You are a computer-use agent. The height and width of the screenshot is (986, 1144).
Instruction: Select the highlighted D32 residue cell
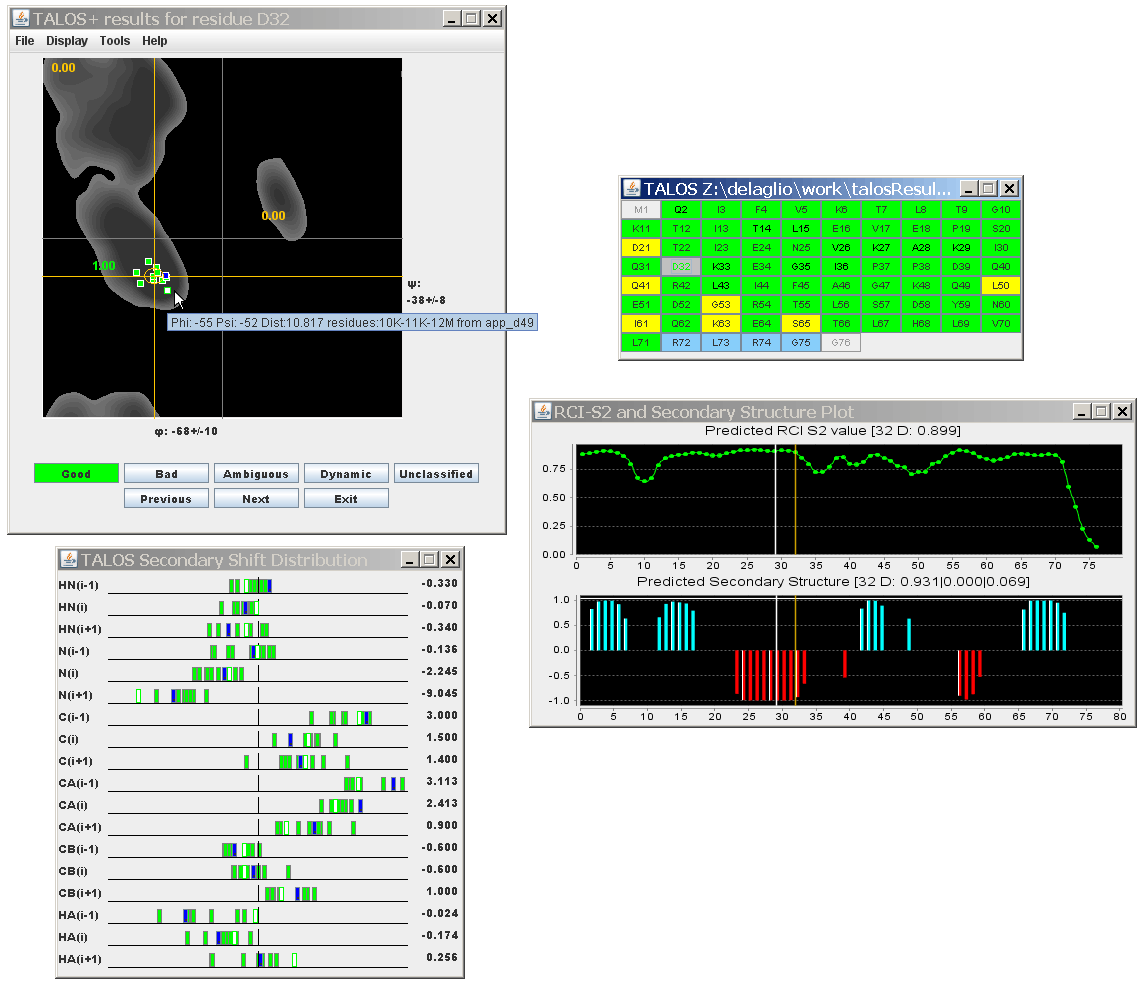(x=681, y=266)
